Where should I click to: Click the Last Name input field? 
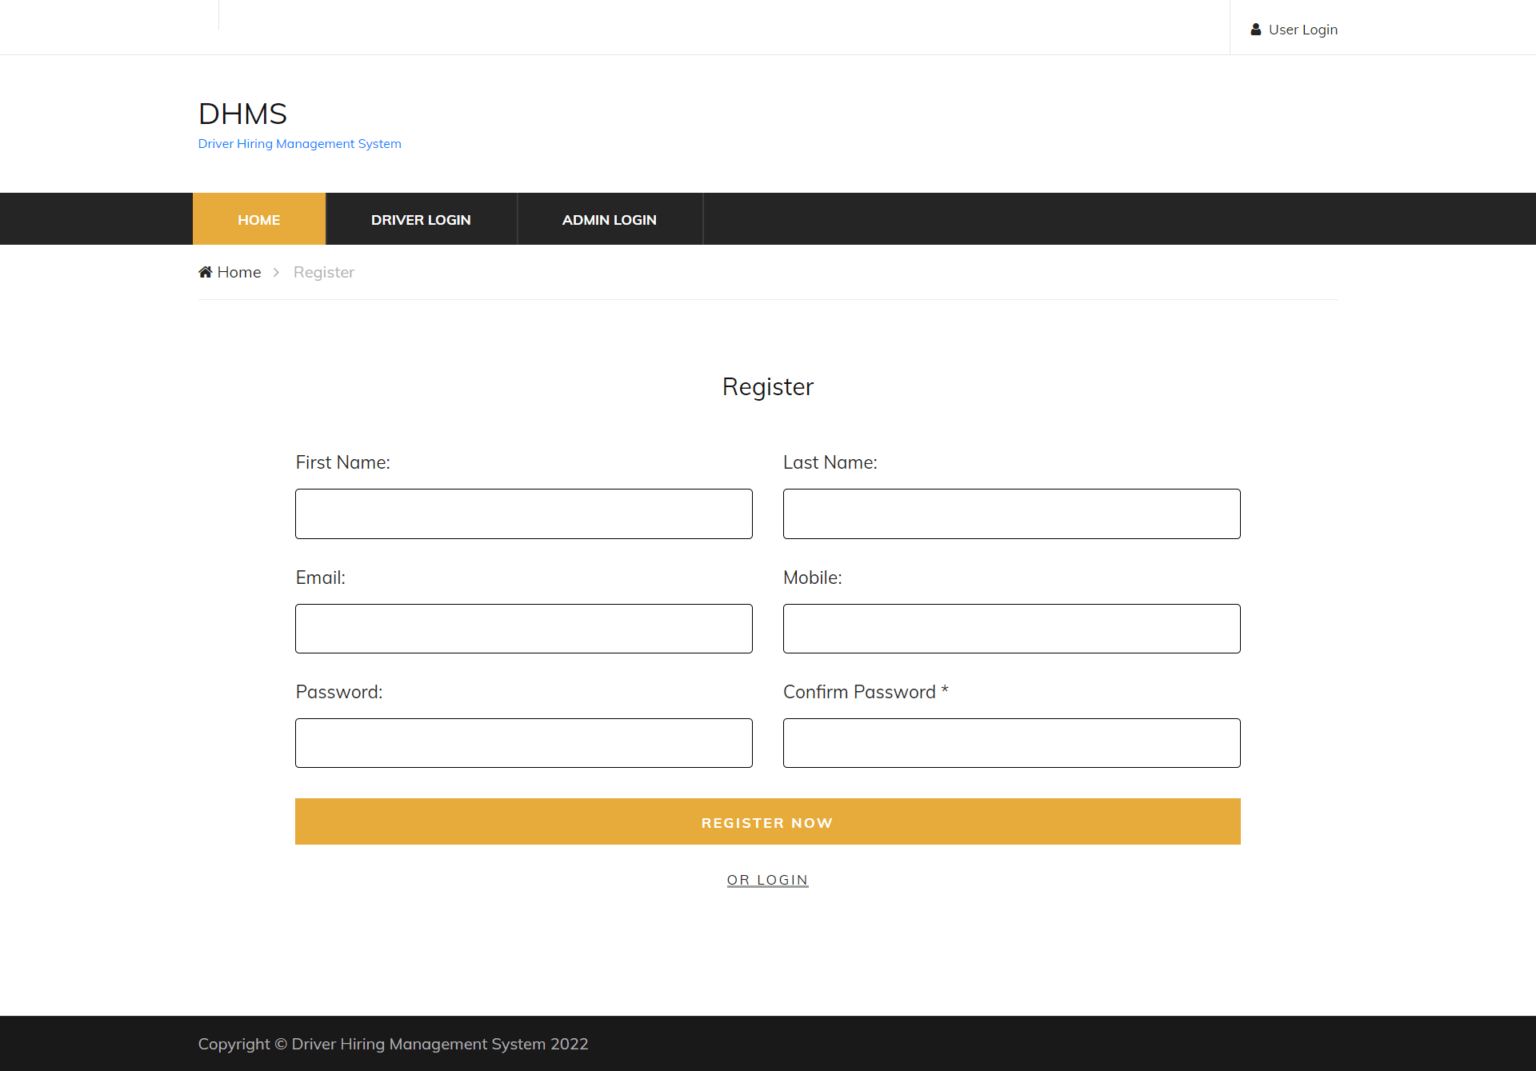[1011, 513]
